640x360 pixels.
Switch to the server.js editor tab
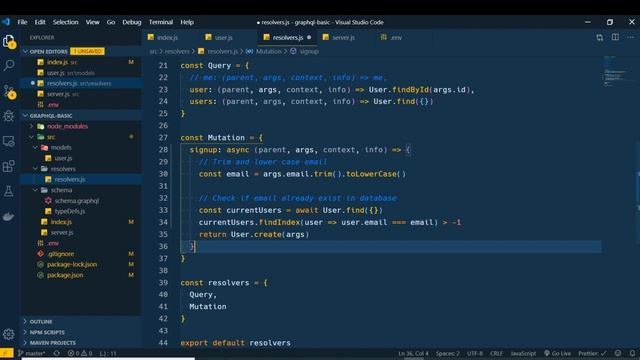(343, 38)
